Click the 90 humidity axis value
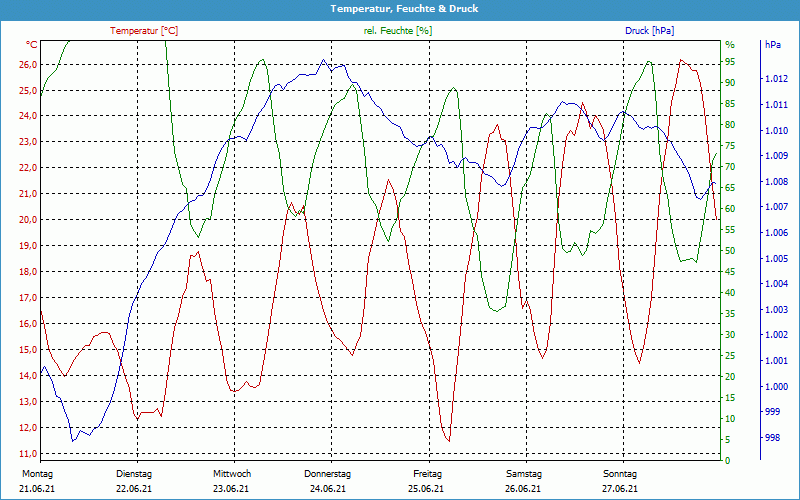800x500 pixels. [x=730, y=83]
